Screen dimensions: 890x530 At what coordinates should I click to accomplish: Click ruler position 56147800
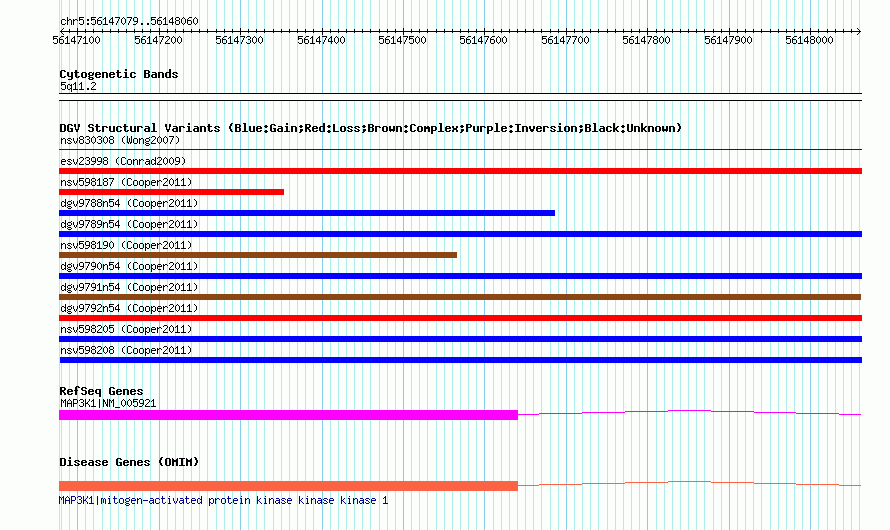[x=646, y=40]
